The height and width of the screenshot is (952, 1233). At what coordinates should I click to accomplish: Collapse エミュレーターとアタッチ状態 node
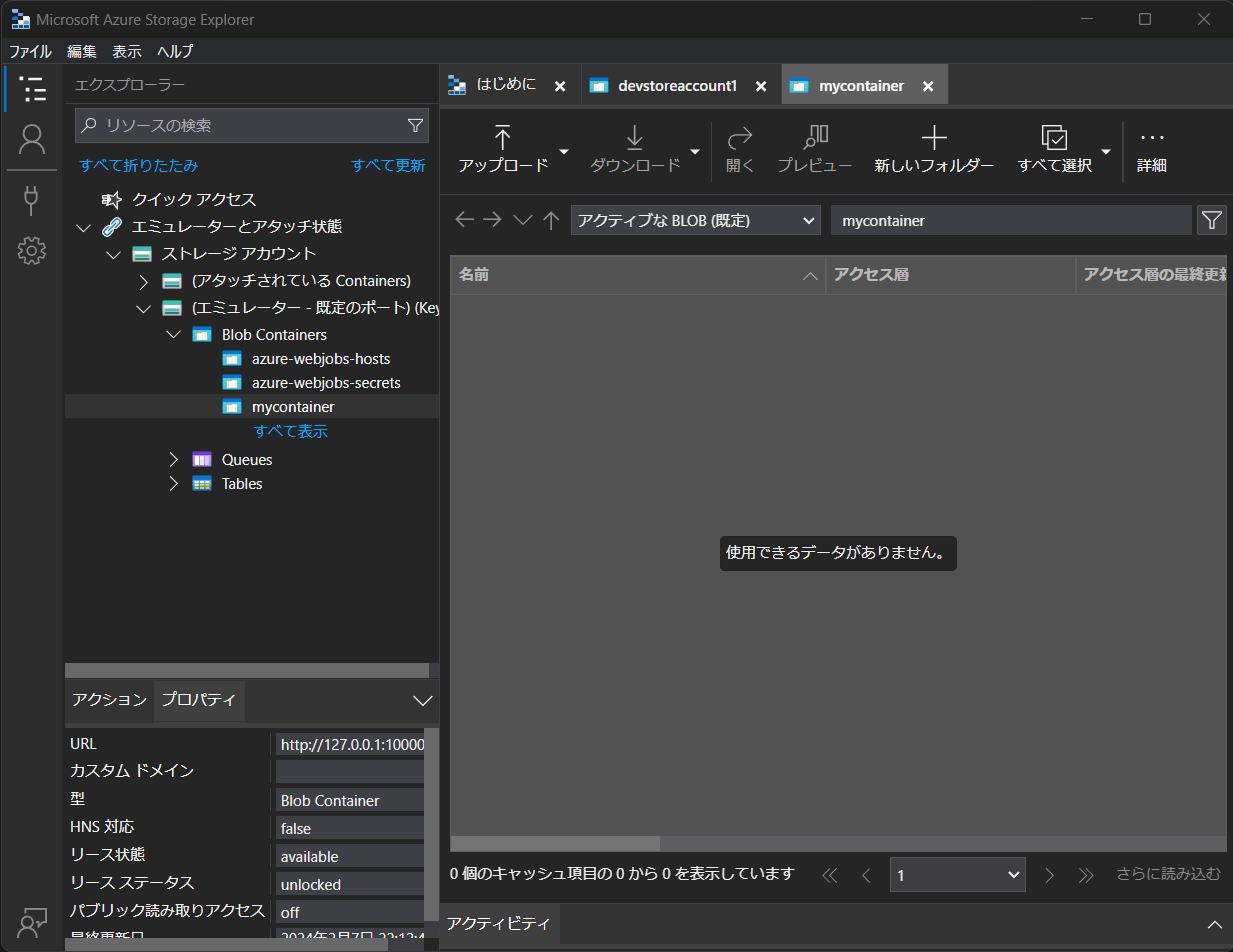pyautogui.click(x=84, y=227)
